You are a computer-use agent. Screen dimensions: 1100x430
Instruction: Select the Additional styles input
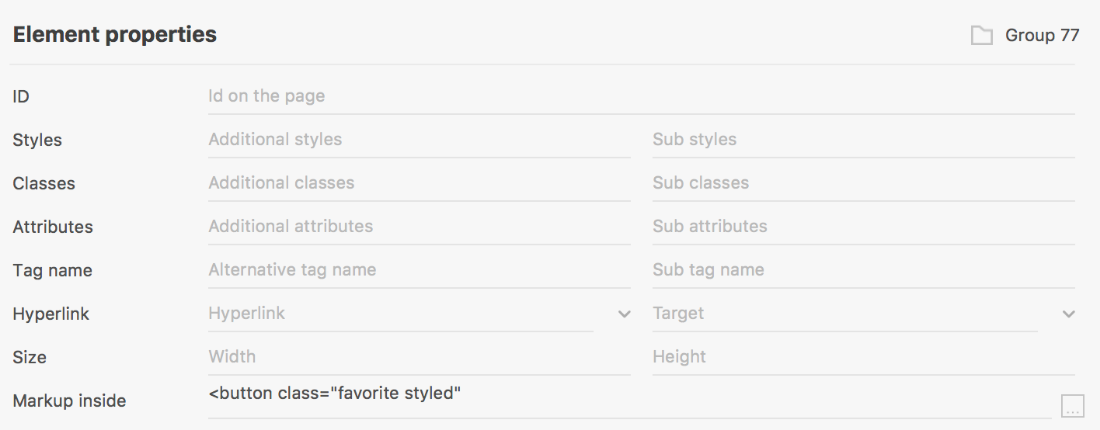click(419, 140)
